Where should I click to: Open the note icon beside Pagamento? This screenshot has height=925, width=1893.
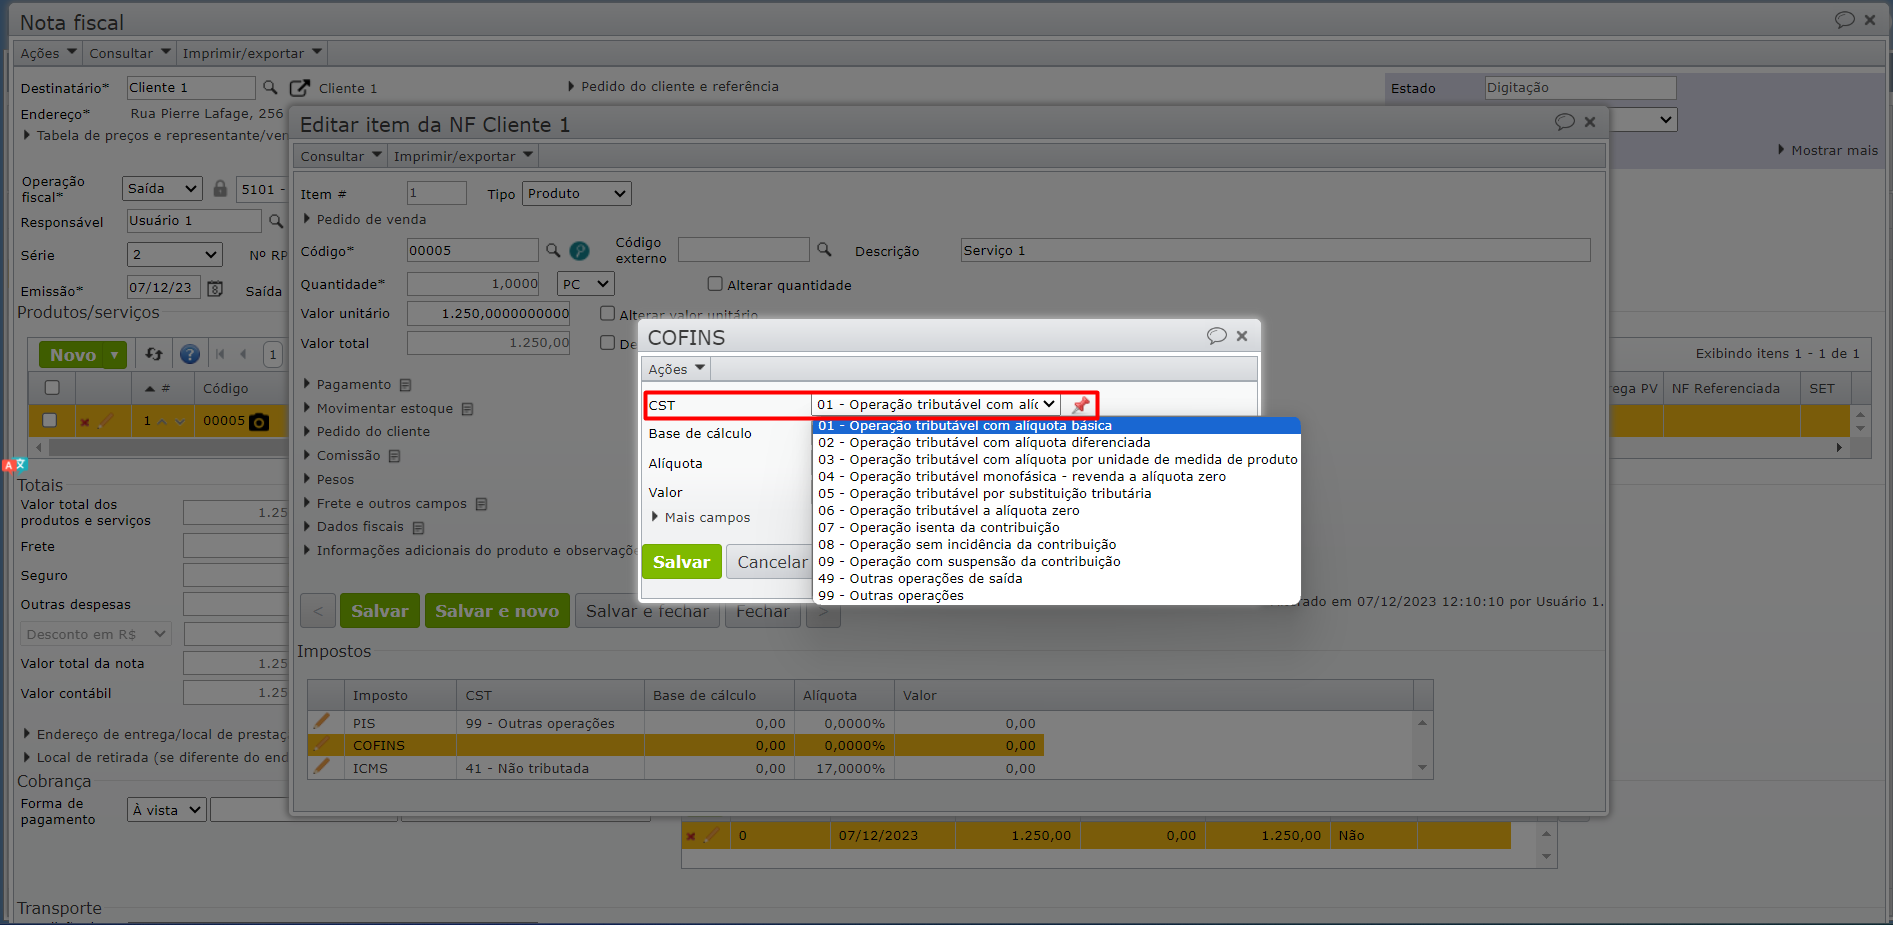point(405,385)
